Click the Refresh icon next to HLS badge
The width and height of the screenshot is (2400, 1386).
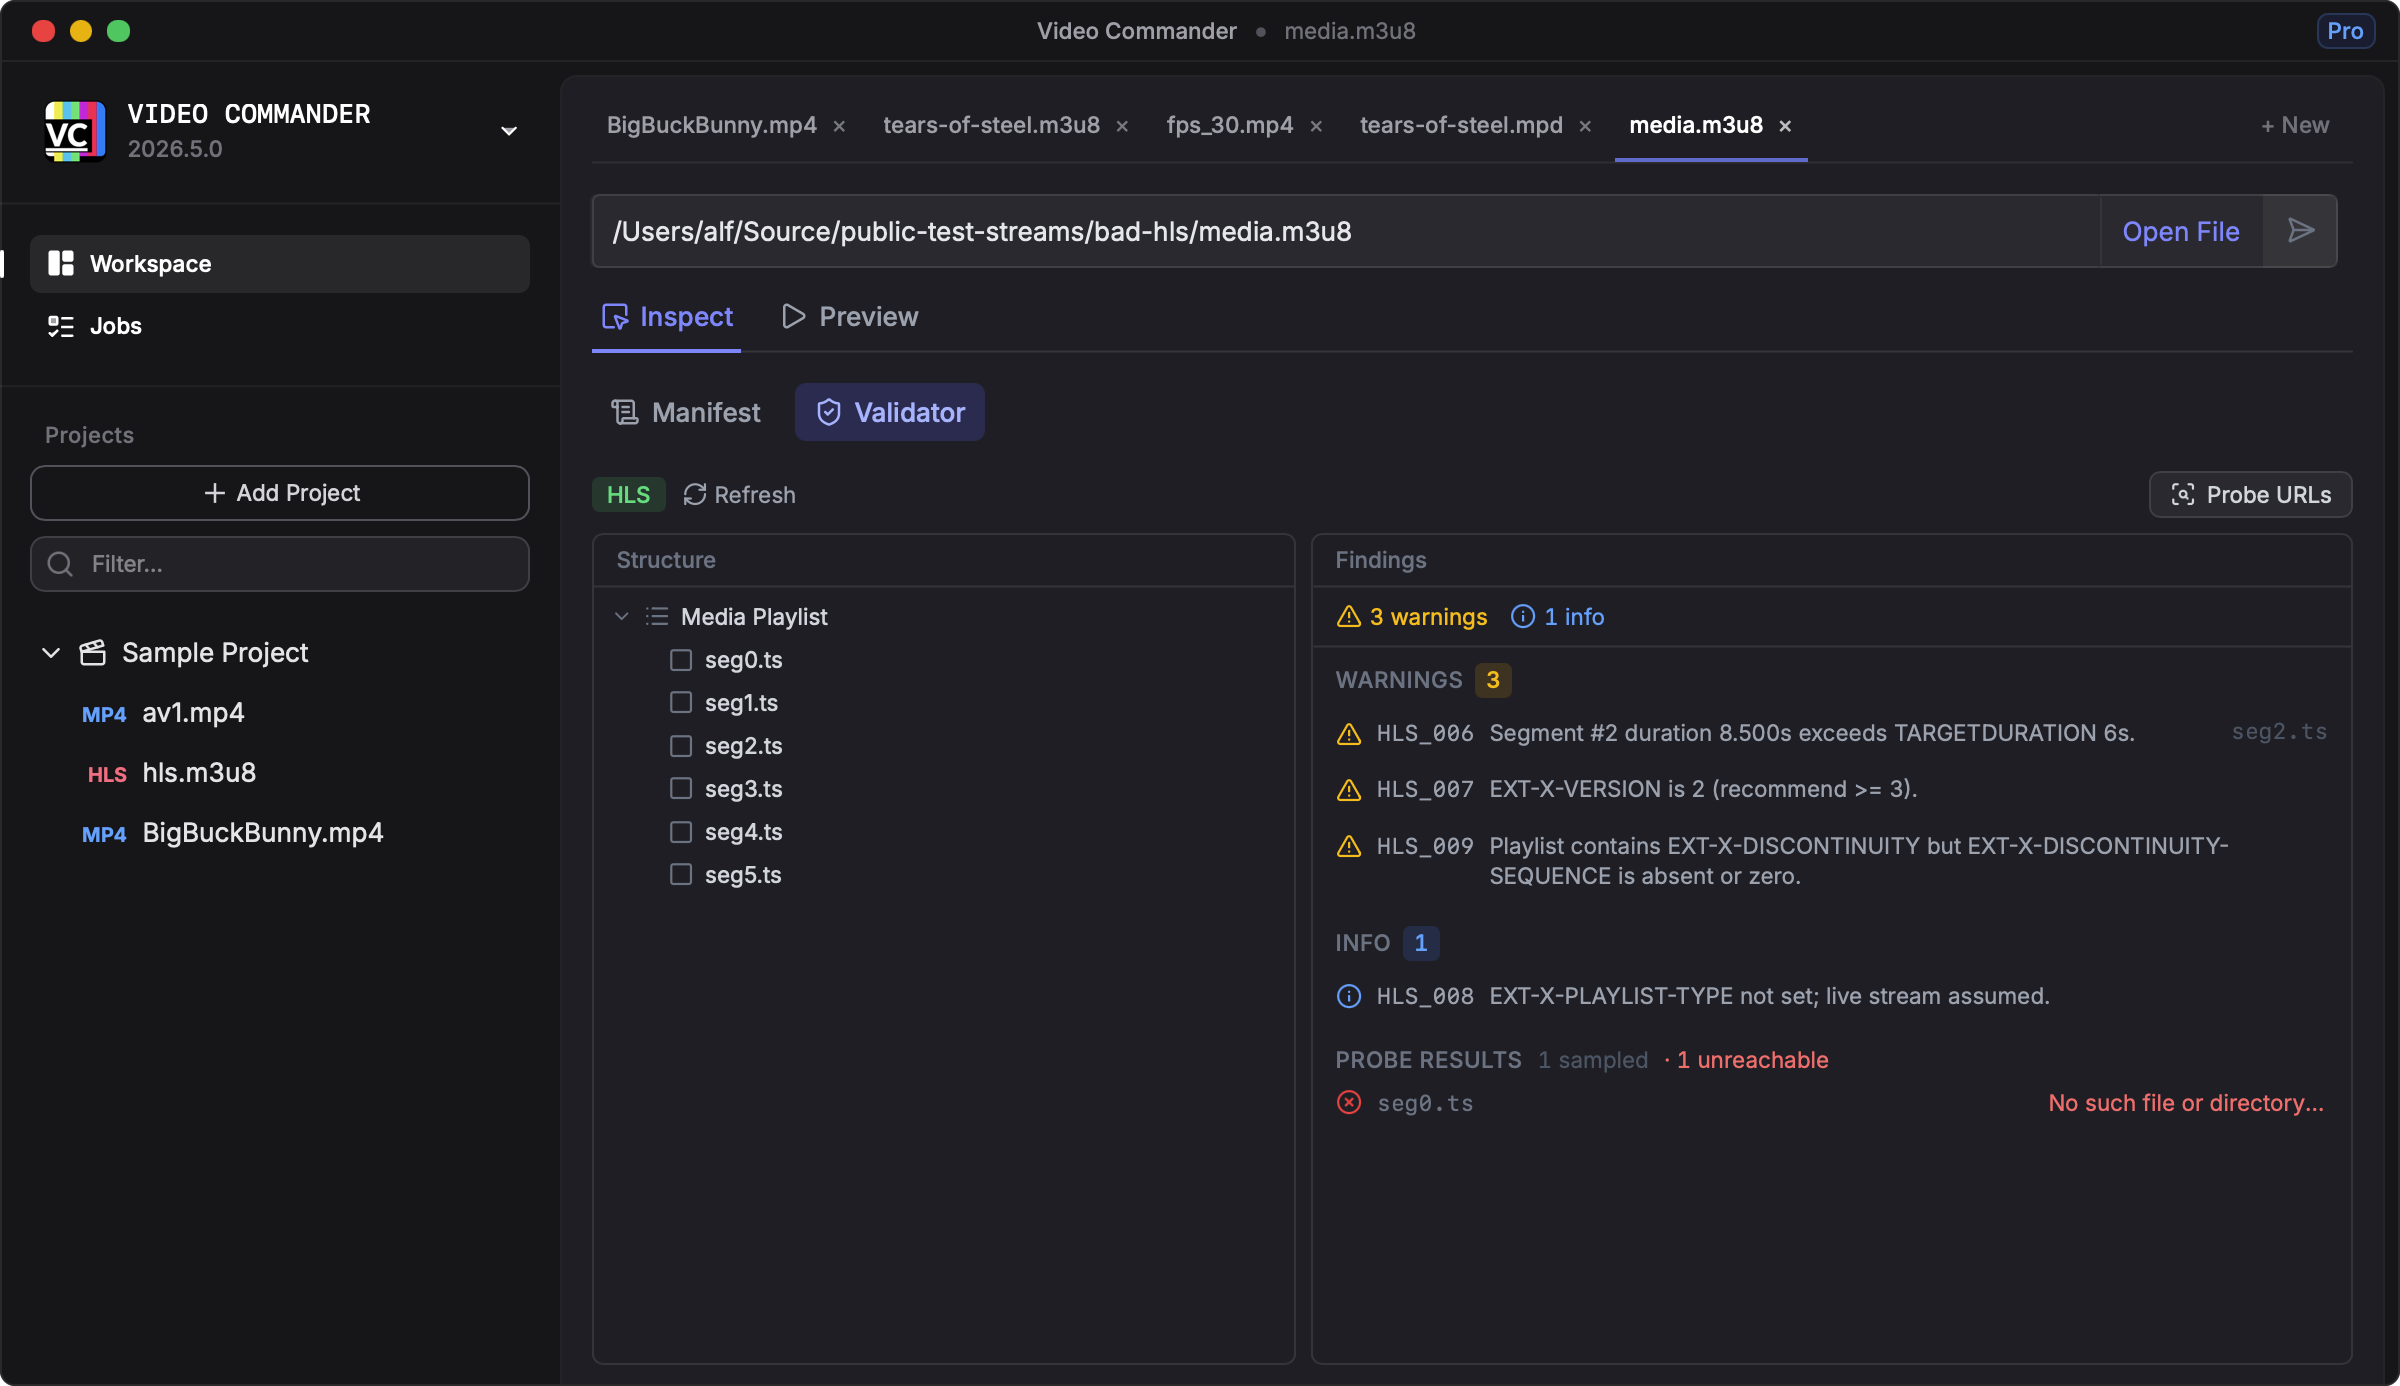pos(694,494)
